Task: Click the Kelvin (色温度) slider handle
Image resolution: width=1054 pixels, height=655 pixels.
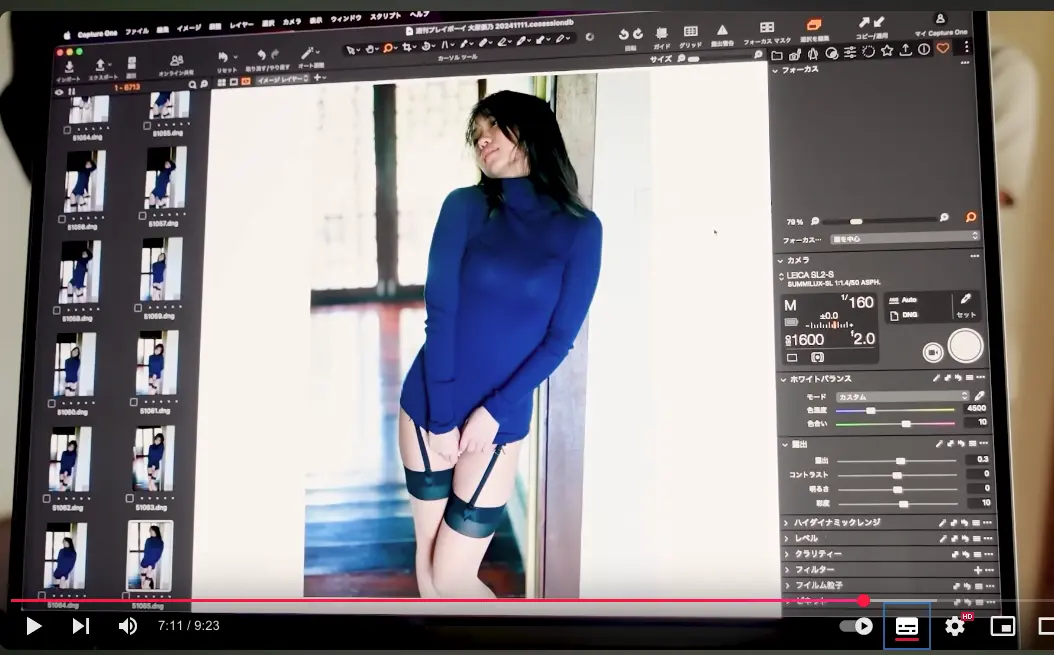Action: (870, 410)
